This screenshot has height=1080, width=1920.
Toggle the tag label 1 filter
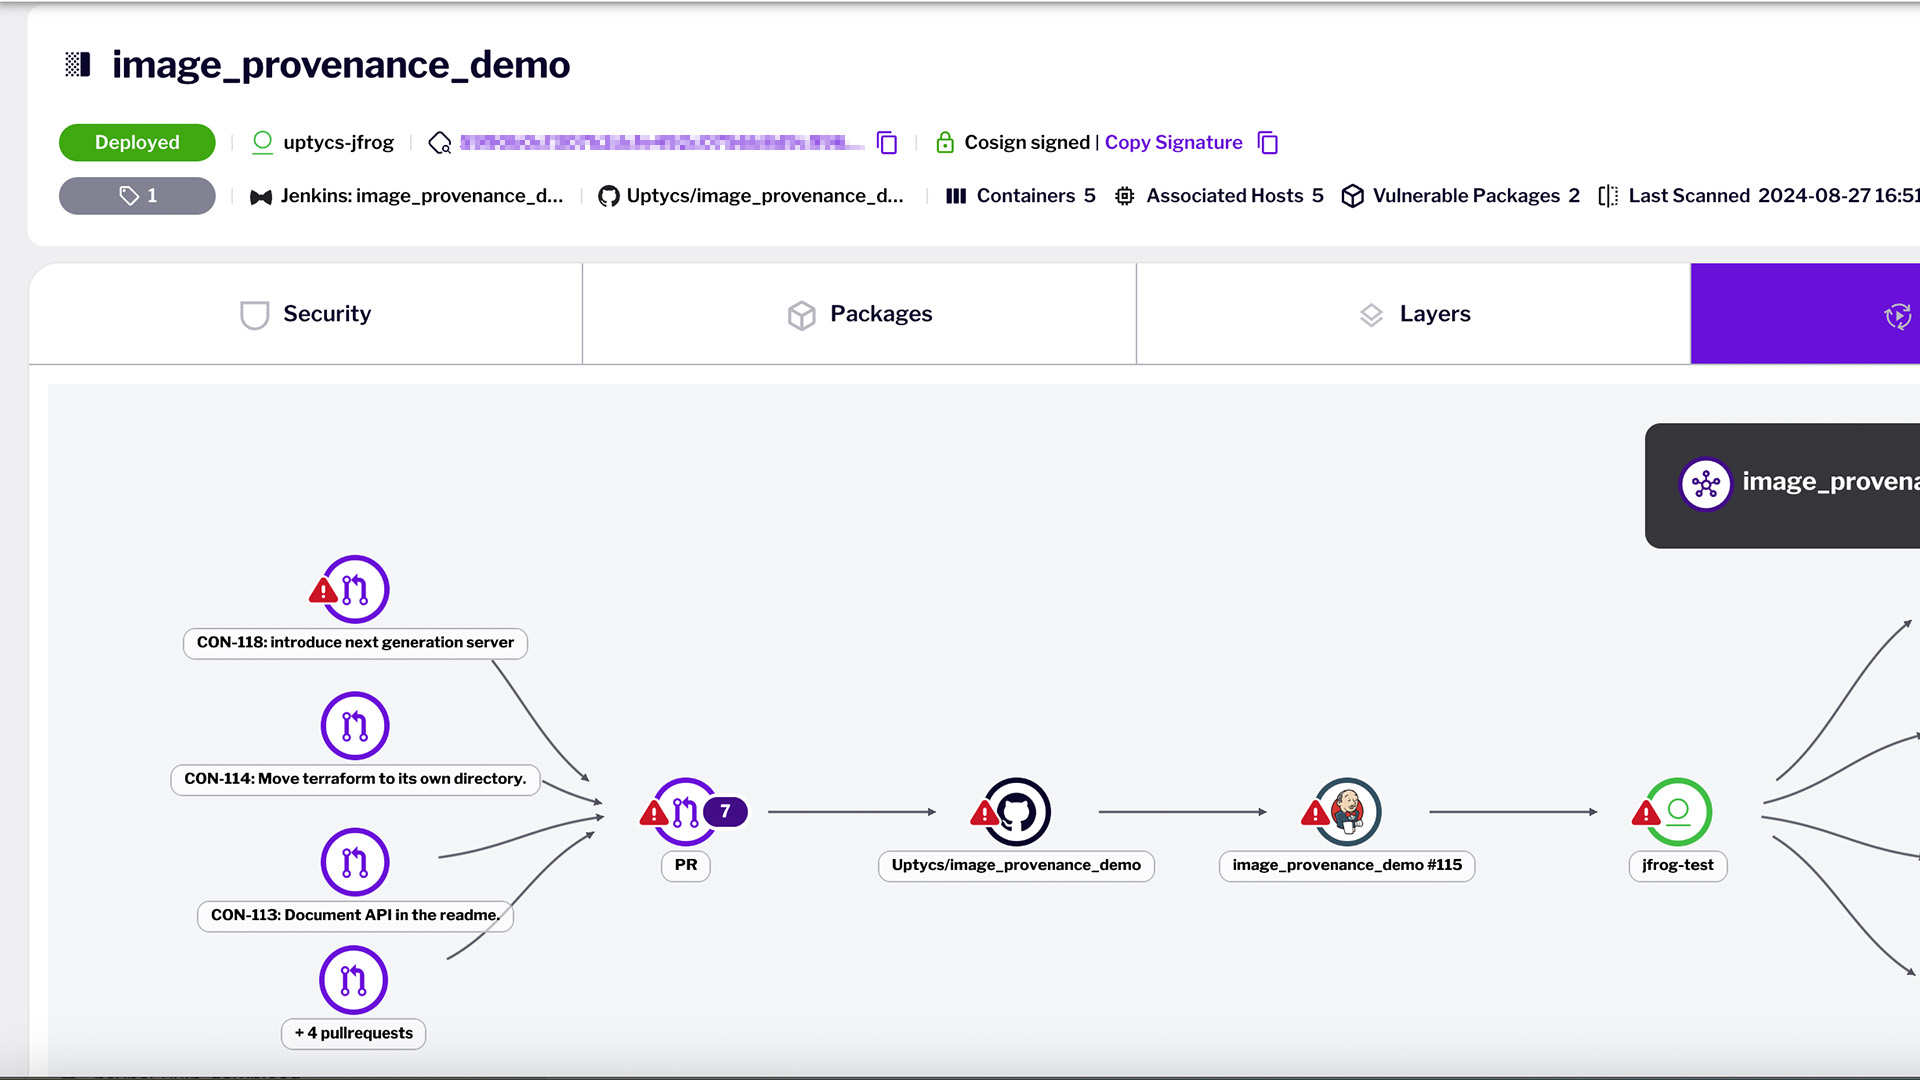136,195
